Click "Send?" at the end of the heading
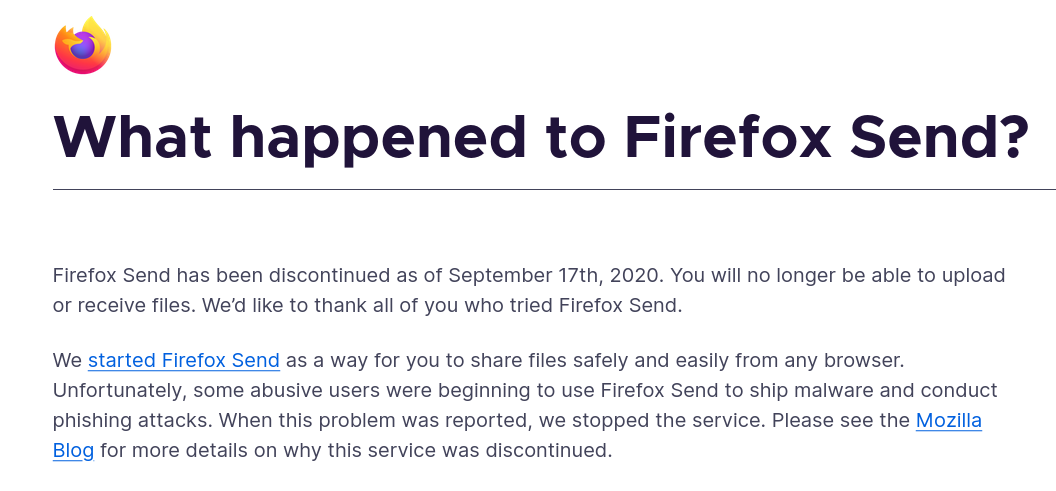 (939, 137)
